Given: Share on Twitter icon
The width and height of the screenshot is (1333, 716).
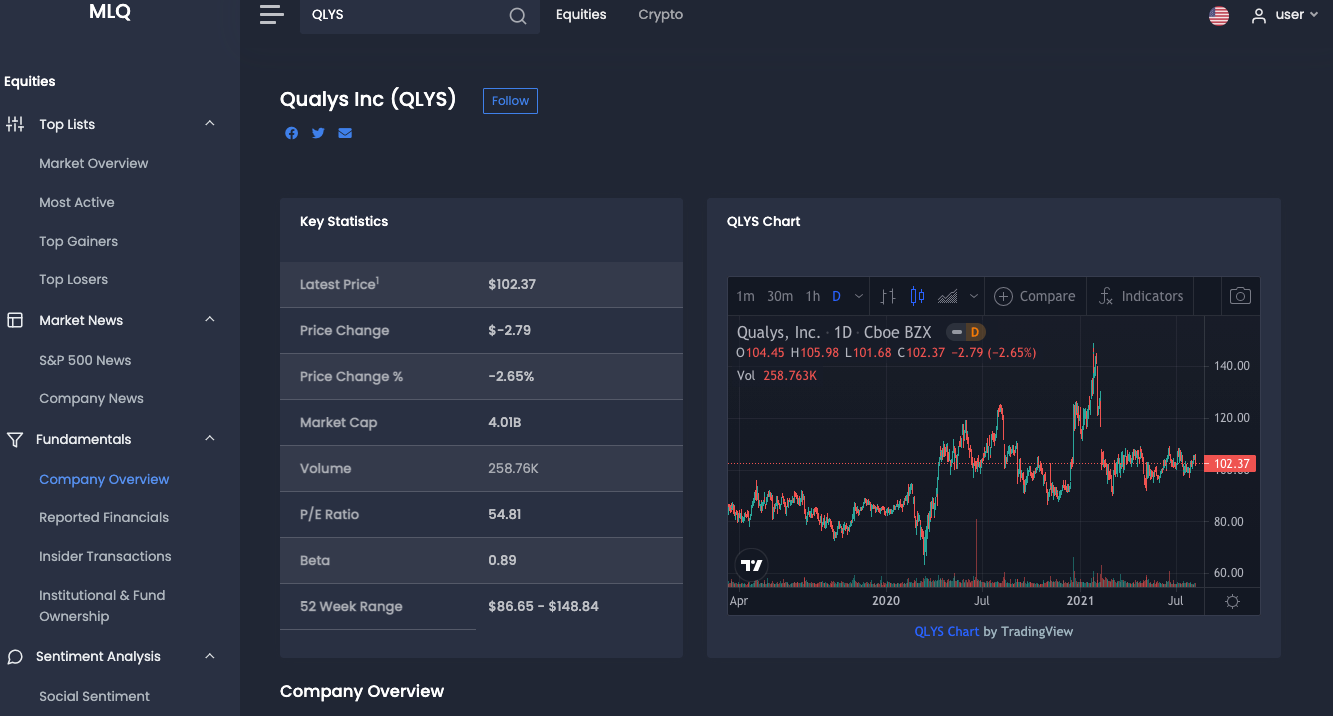Looking at the screenshot, I should (x=318, y=133).
